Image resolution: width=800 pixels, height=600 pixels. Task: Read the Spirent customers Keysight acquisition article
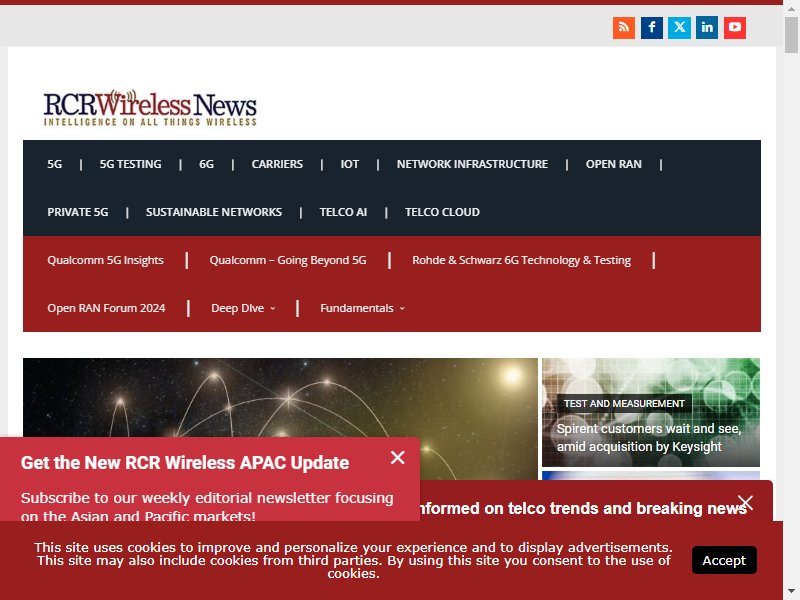click(x=649, y=437)
